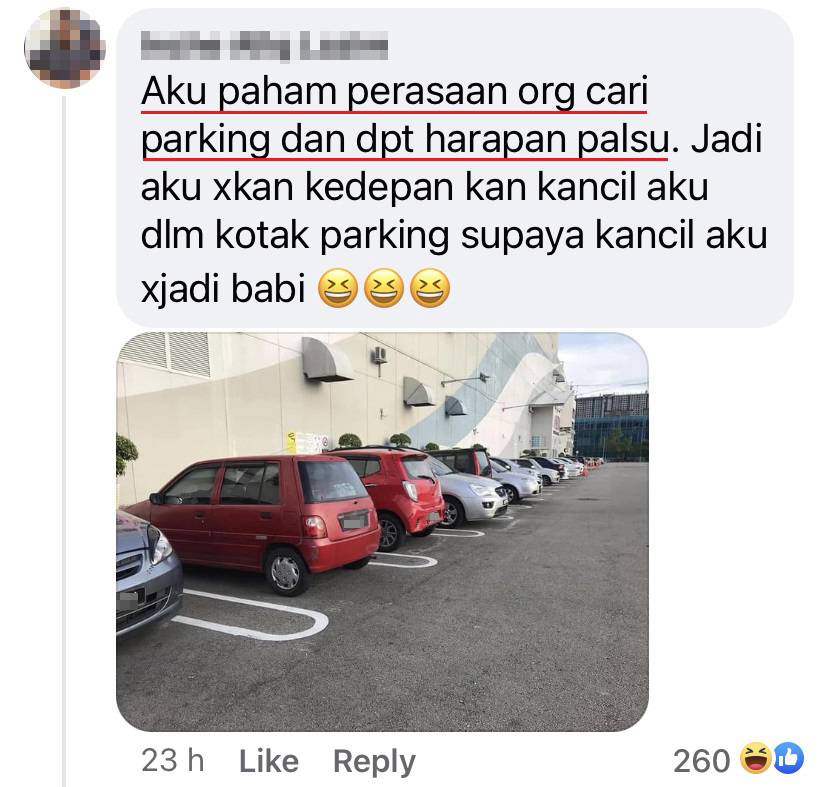Click the underlined phrase 'harapan palsu'

(547, 140)
